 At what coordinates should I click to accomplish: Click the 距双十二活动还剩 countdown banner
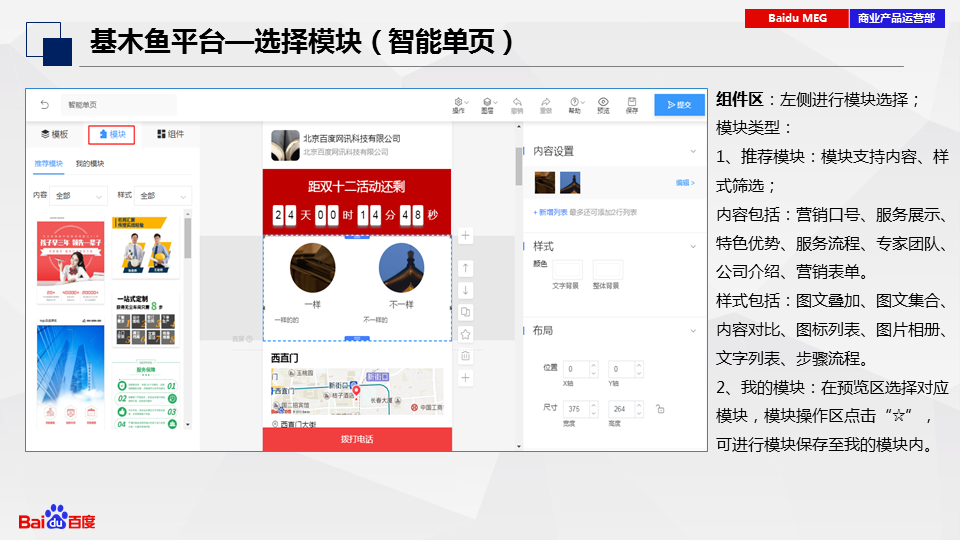point(357,202)
